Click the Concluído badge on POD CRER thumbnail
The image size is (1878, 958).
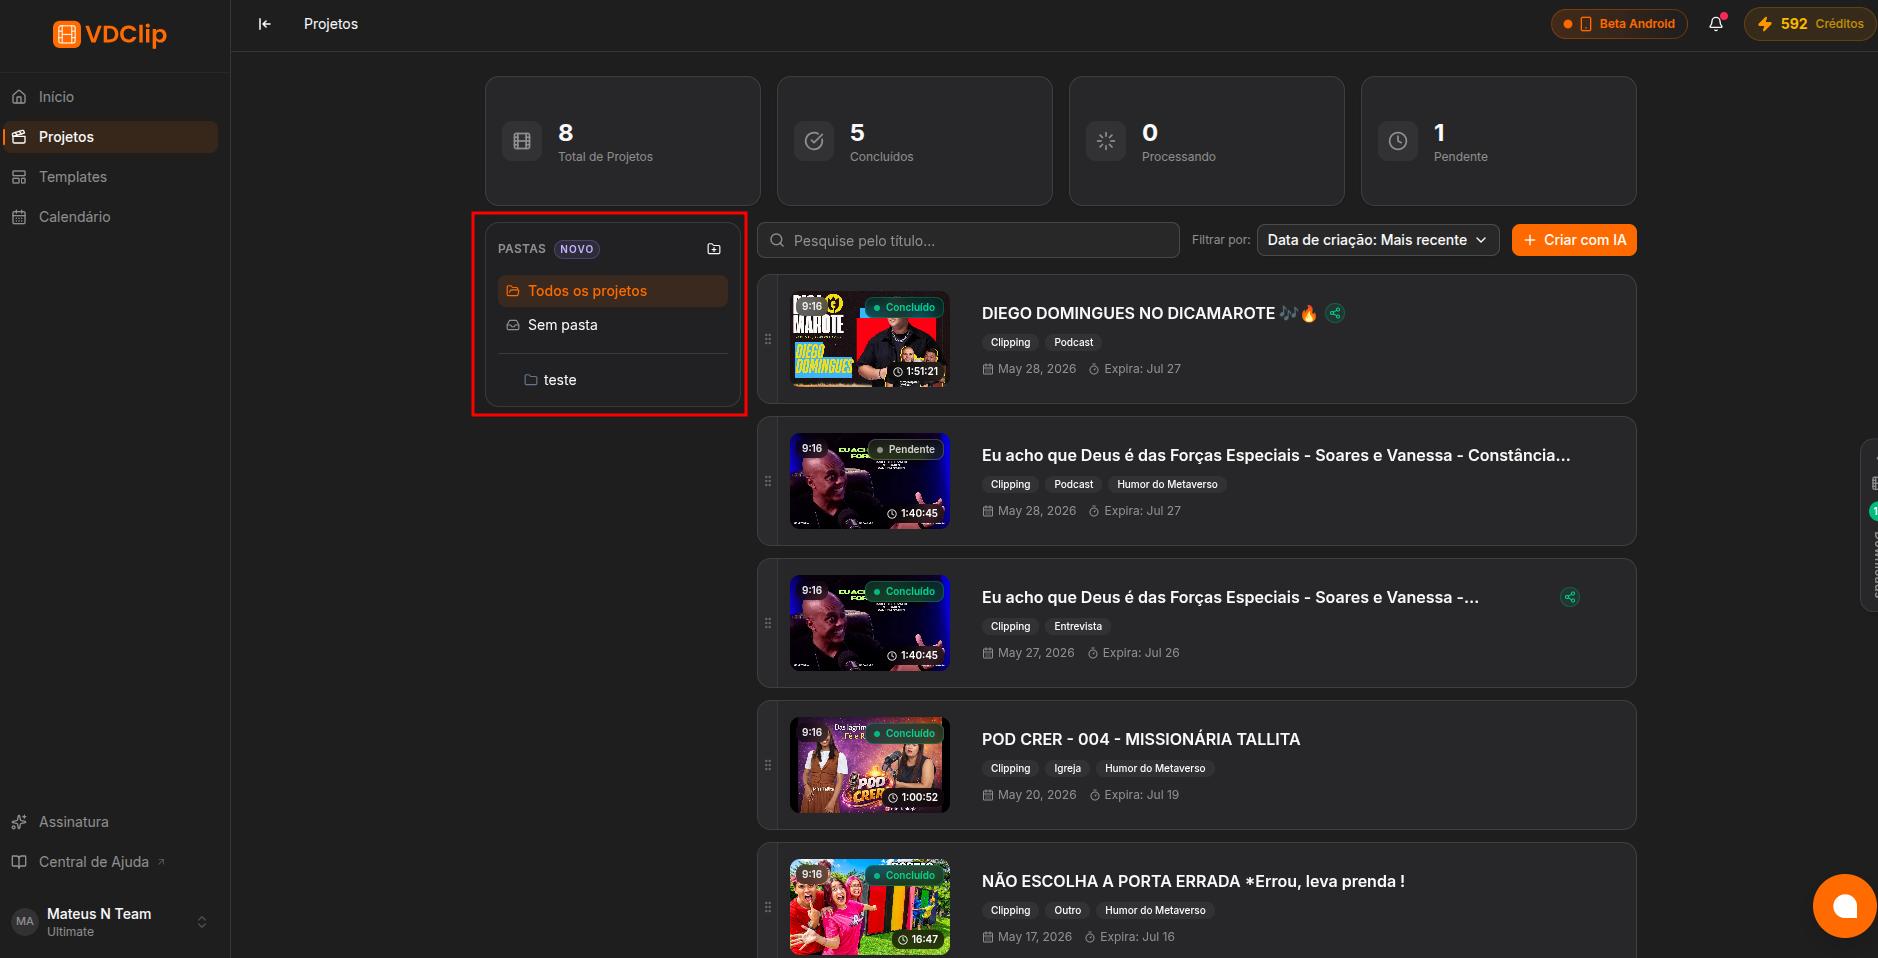click(904, 733)
